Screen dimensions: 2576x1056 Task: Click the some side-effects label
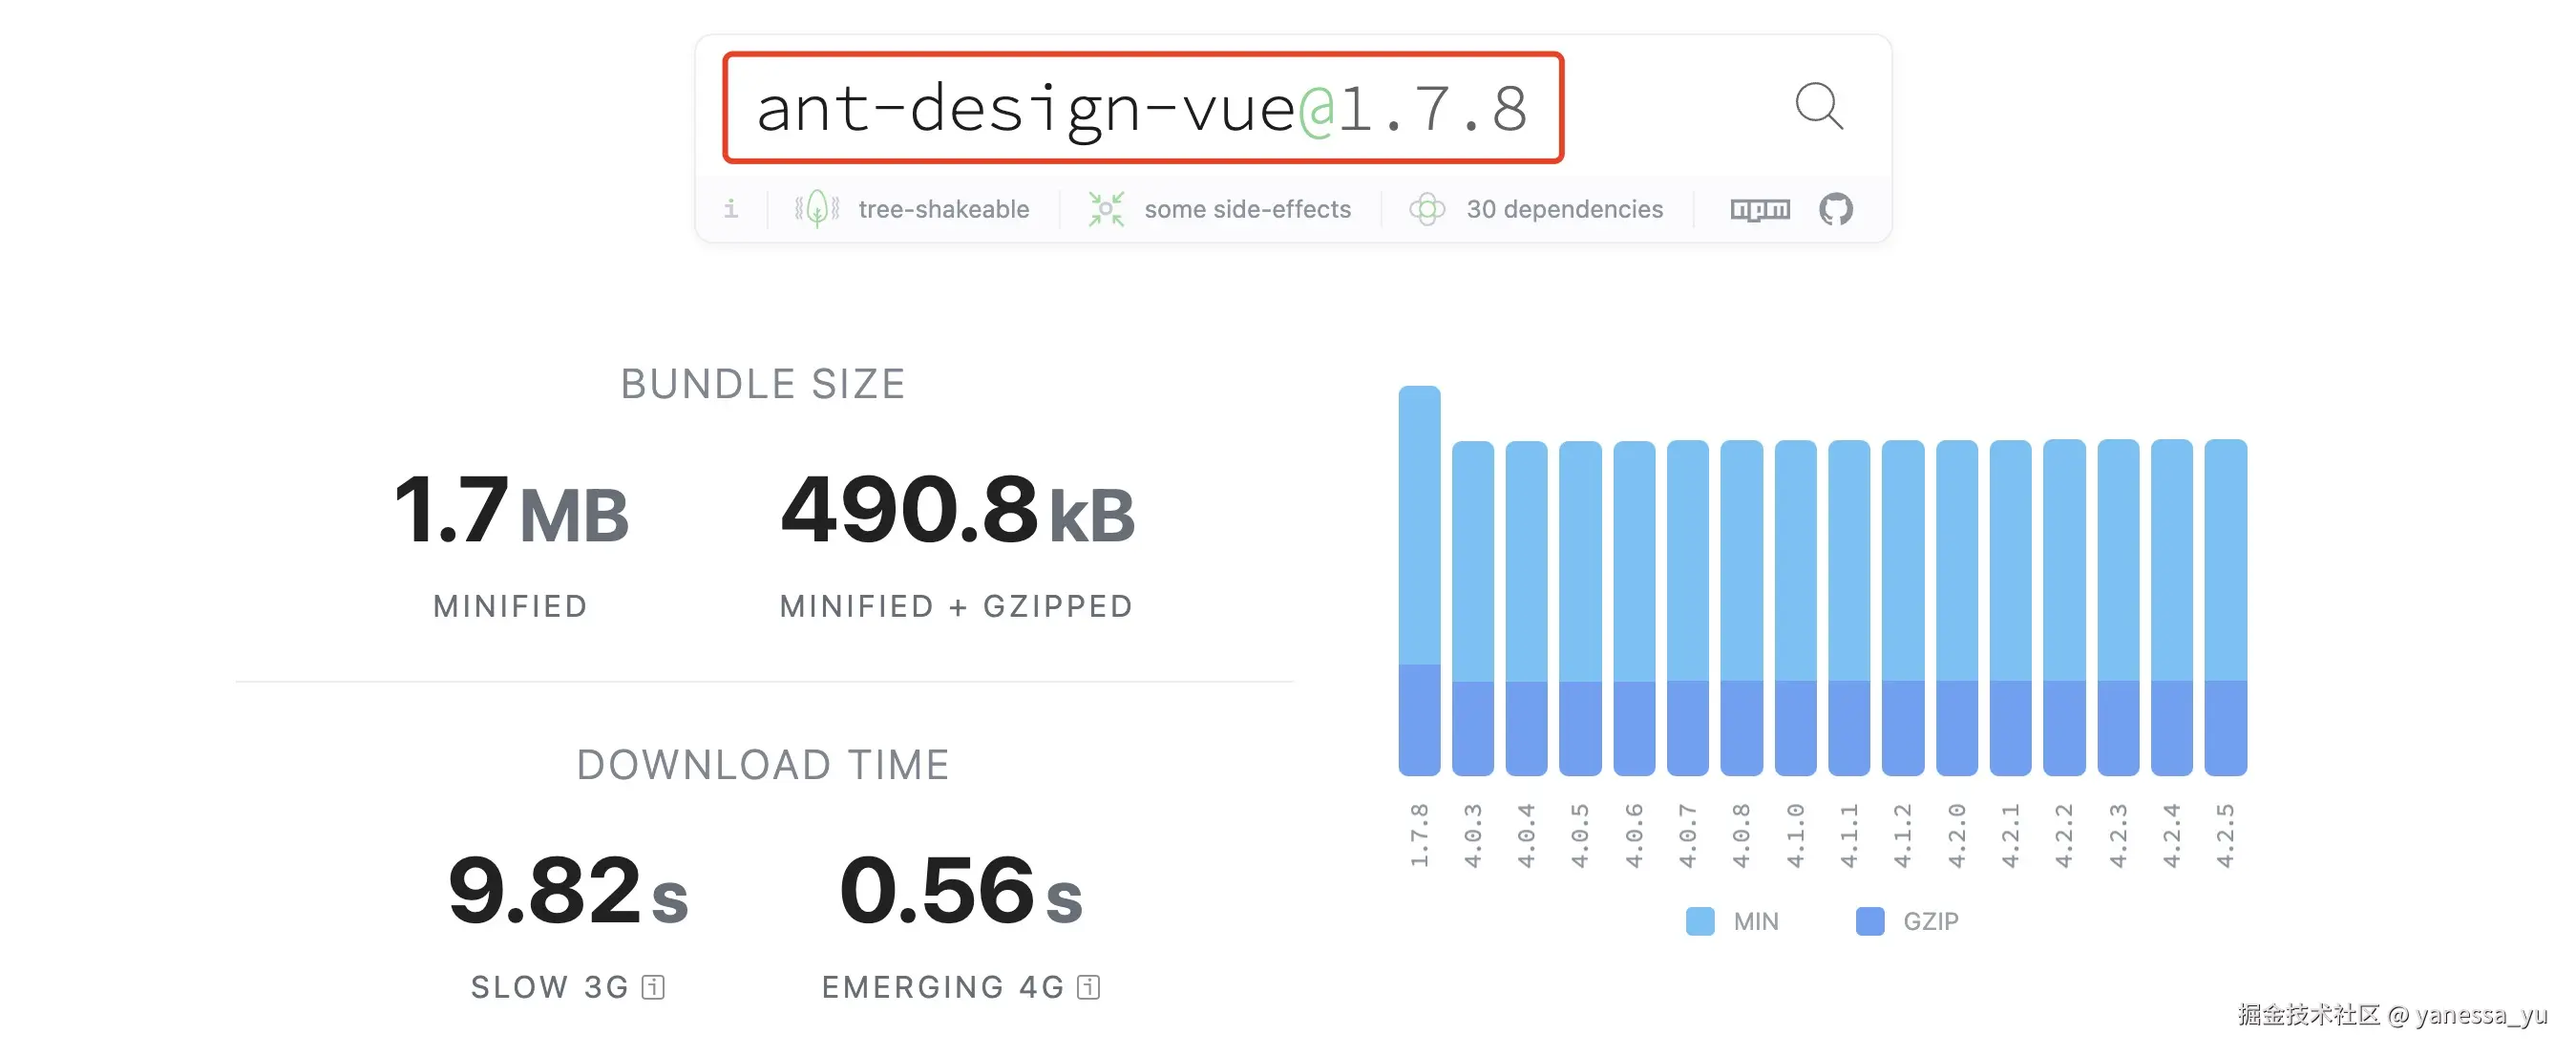tap(1247, 209)
